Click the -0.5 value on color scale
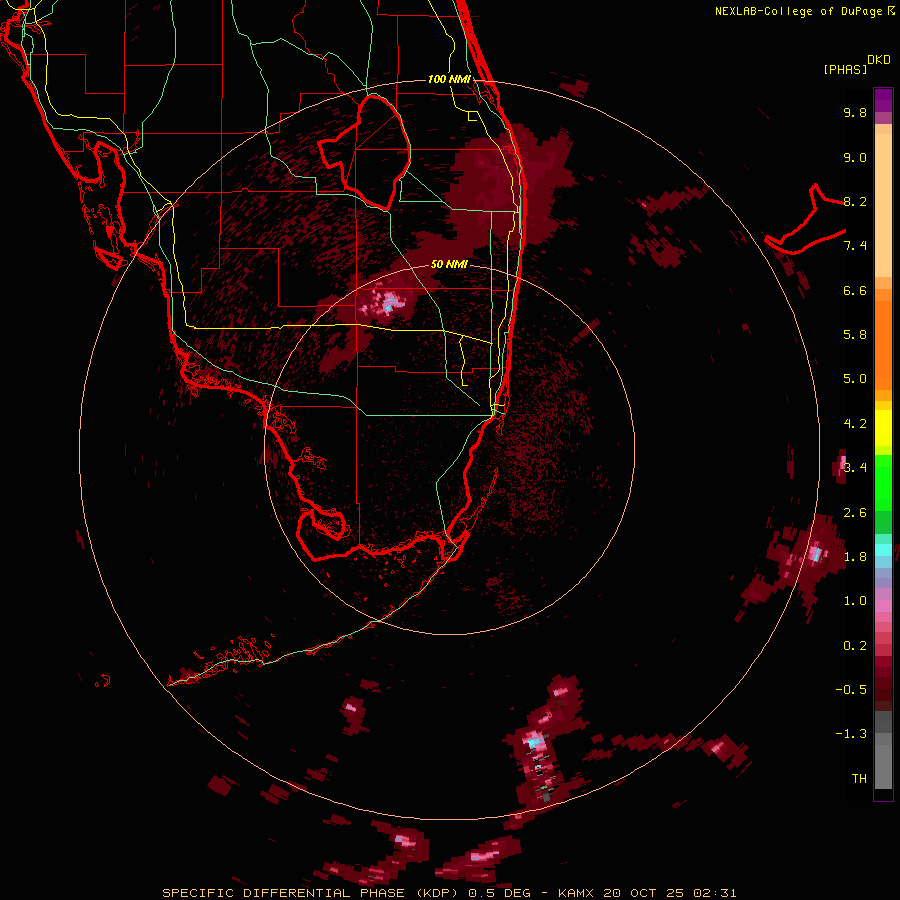The height and width of the screenshot is (900, 900). point(851,689)
